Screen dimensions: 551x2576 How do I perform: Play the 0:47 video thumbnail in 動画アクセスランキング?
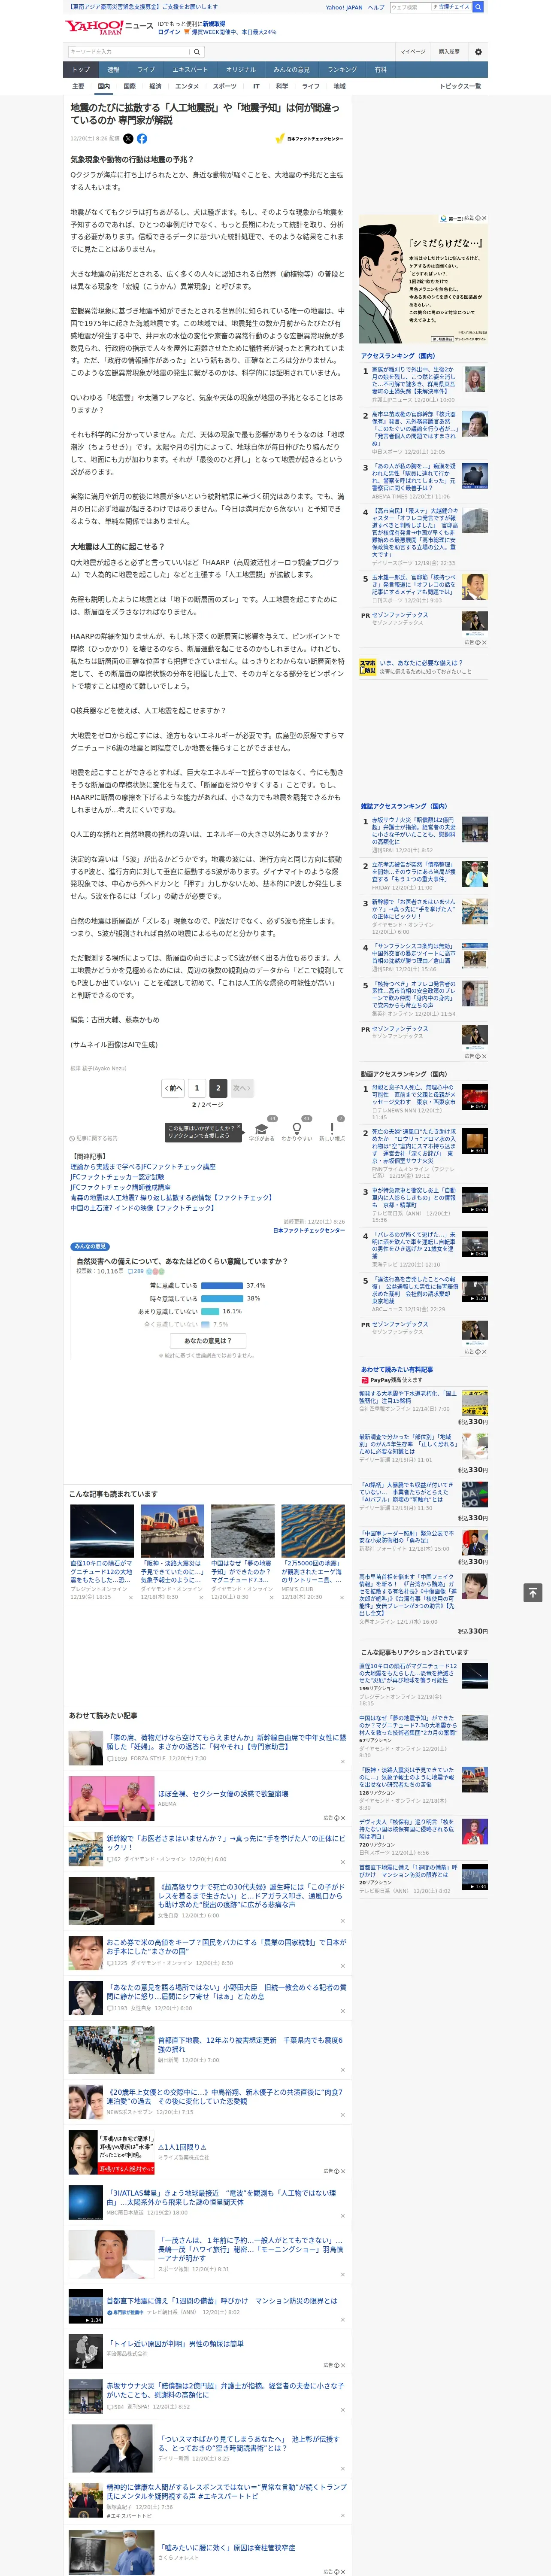(475, 1097)
